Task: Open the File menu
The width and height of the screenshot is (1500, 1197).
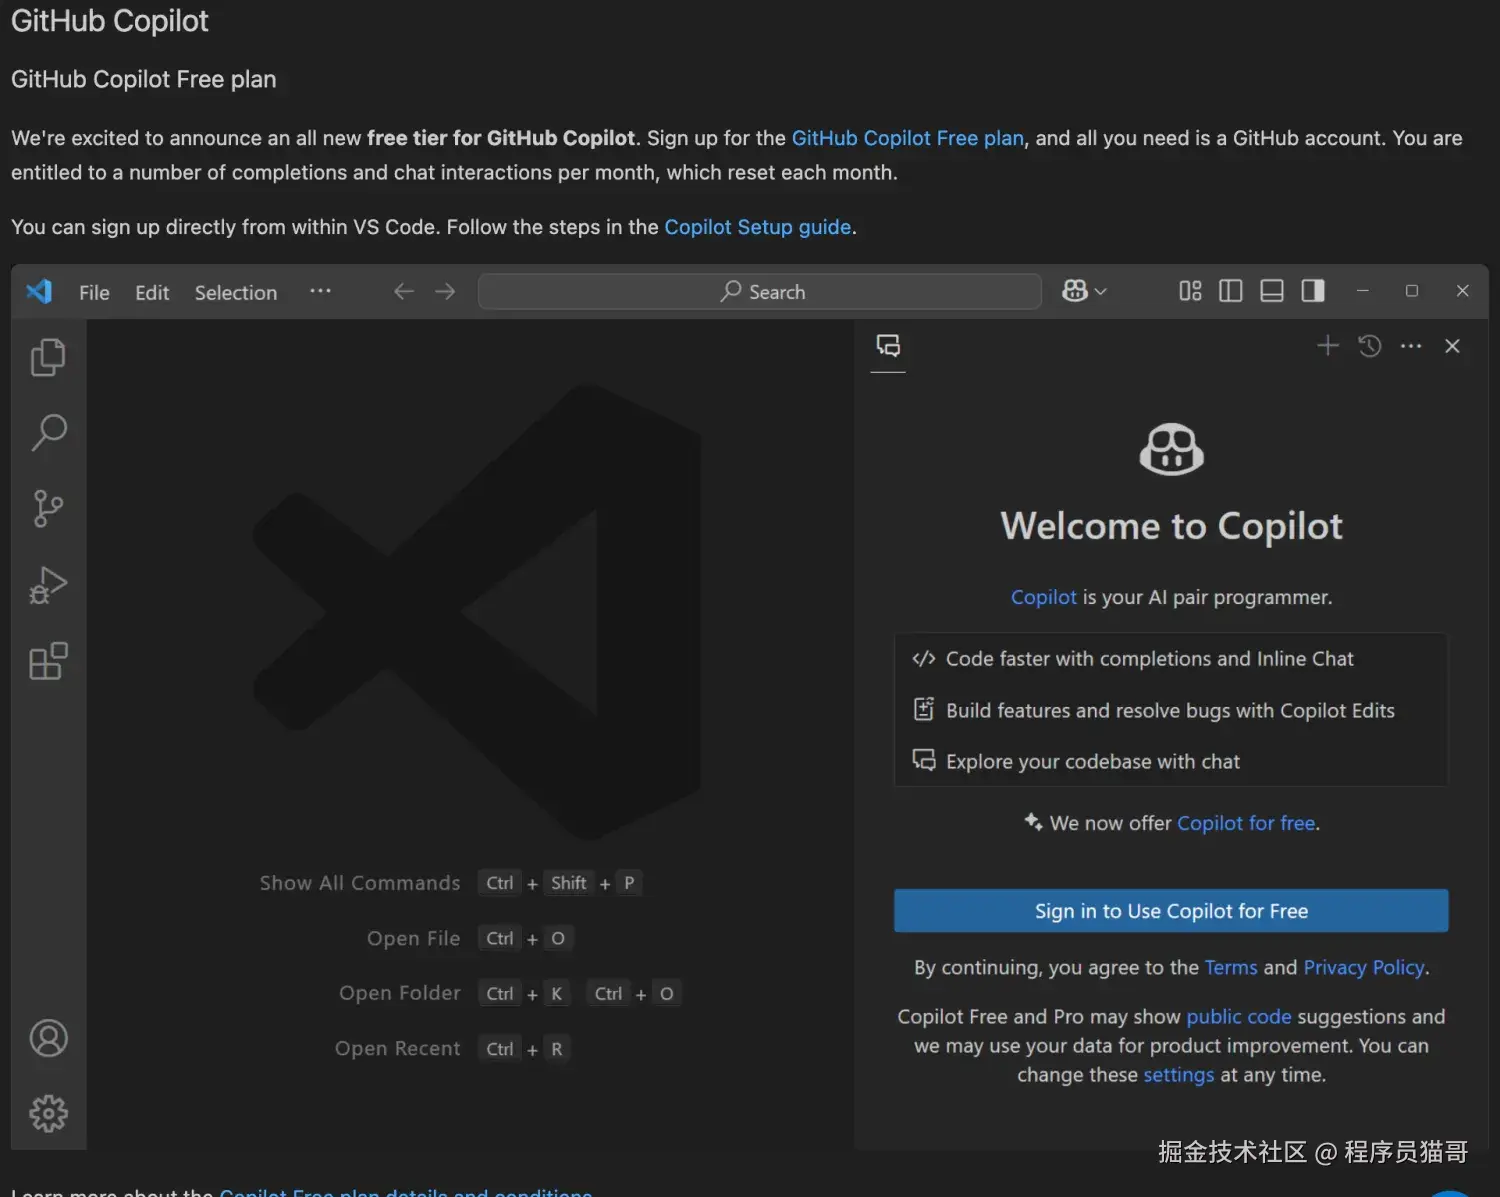Action: [x=94, y=292]
